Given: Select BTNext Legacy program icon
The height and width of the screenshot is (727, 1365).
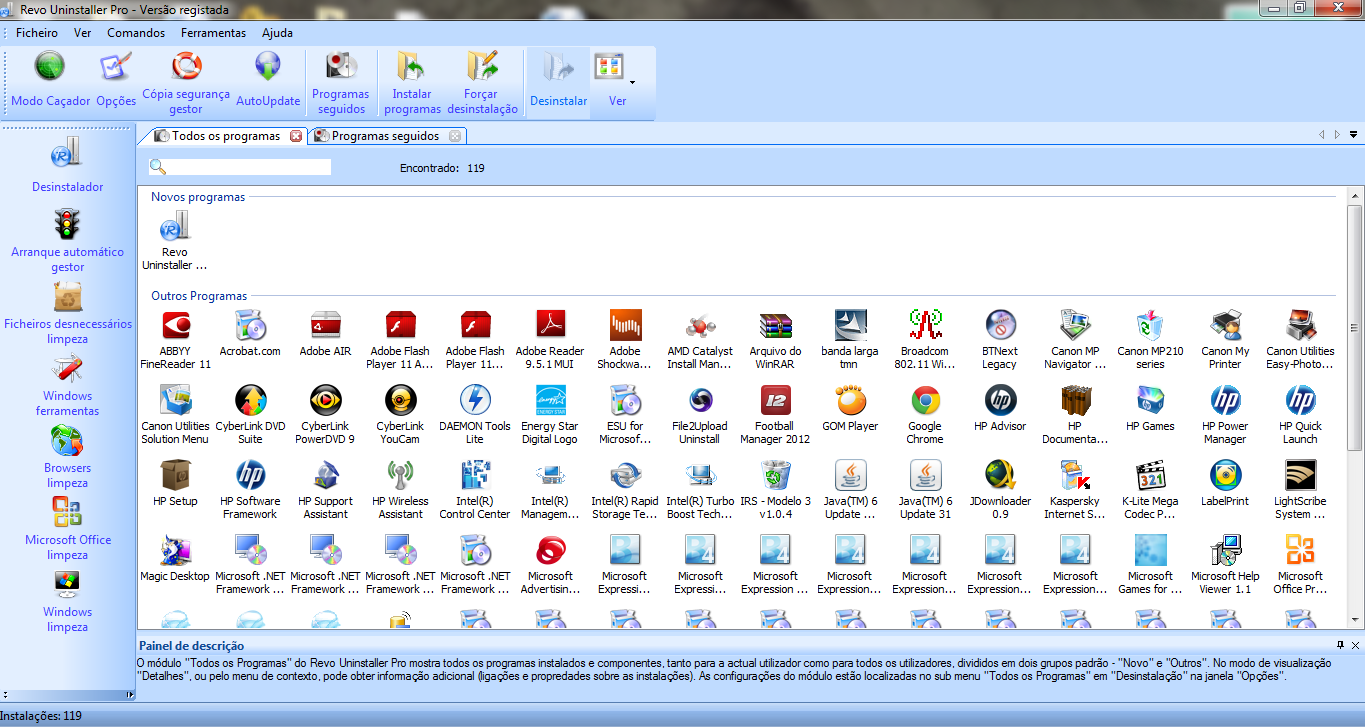Looking at the screenshot, I should click(x=1000, y=340).
